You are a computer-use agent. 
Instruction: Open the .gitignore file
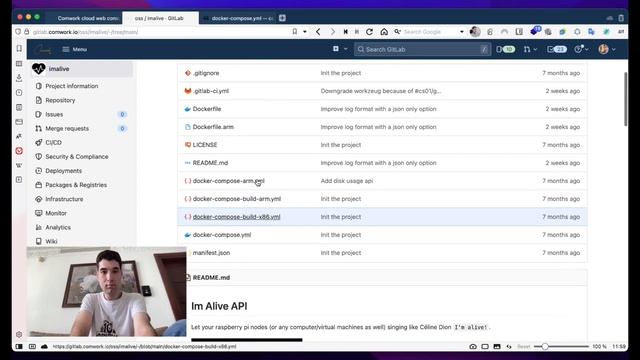tap(206, 73)
